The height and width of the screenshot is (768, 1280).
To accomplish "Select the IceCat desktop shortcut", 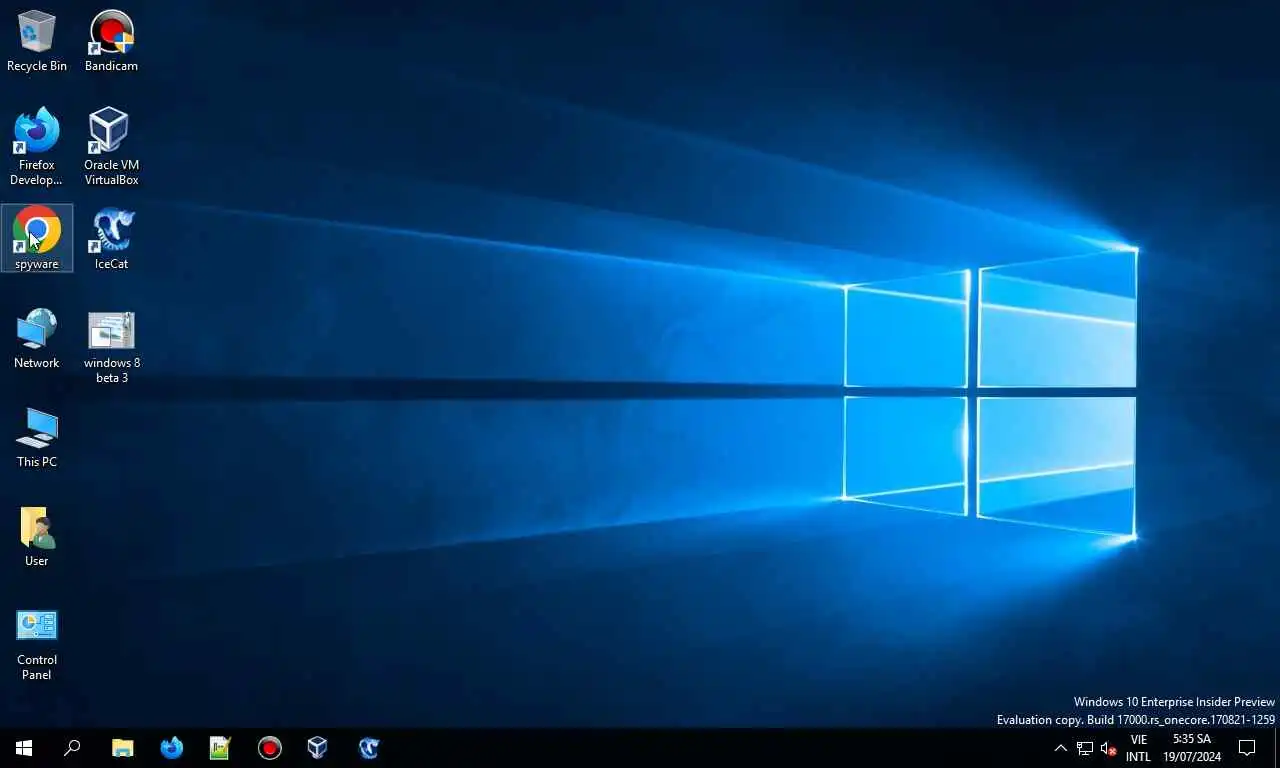I will pos(111,239).
